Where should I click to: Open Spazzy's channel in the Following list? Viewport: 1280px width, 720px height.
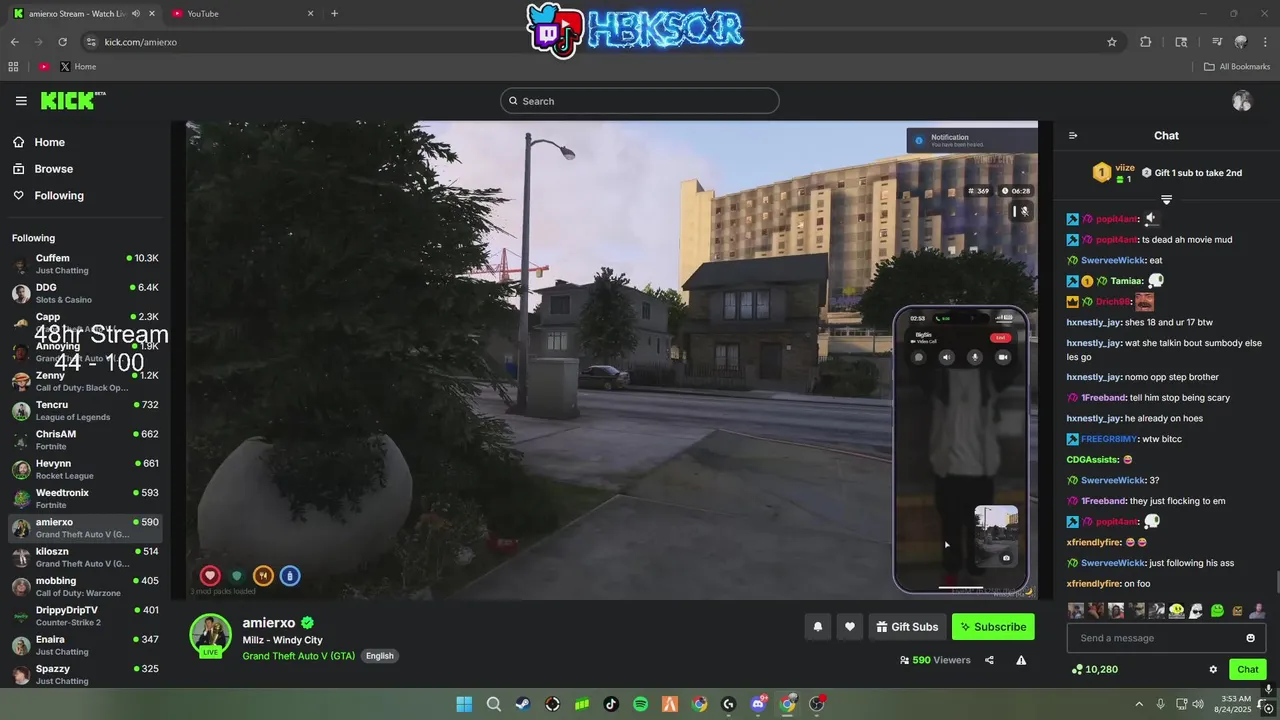[85, 674]
